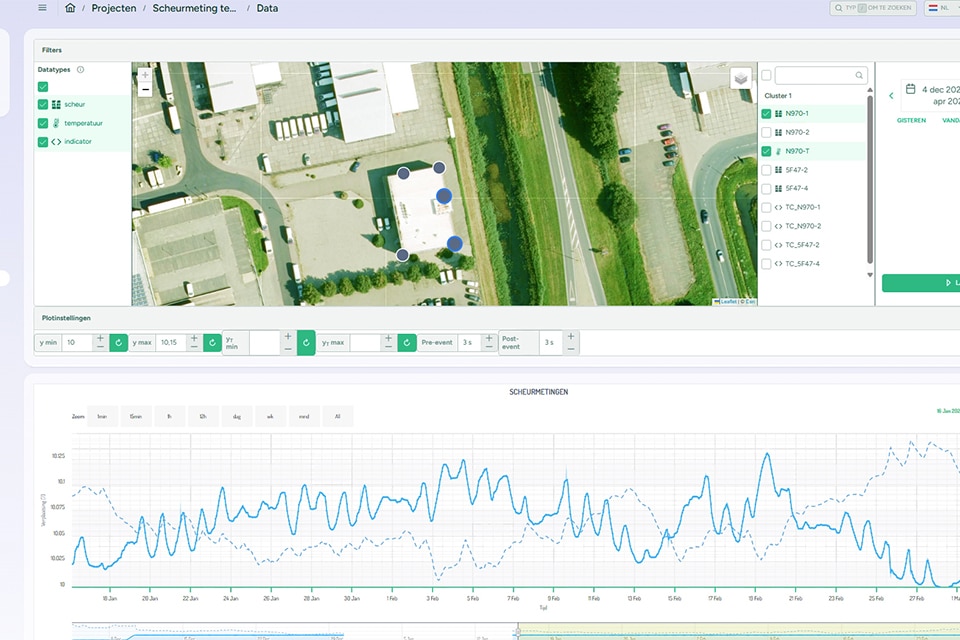The width and height of the screenshot is (960, 640).
Task: Set chart zoom to wk
Action: 270,416
